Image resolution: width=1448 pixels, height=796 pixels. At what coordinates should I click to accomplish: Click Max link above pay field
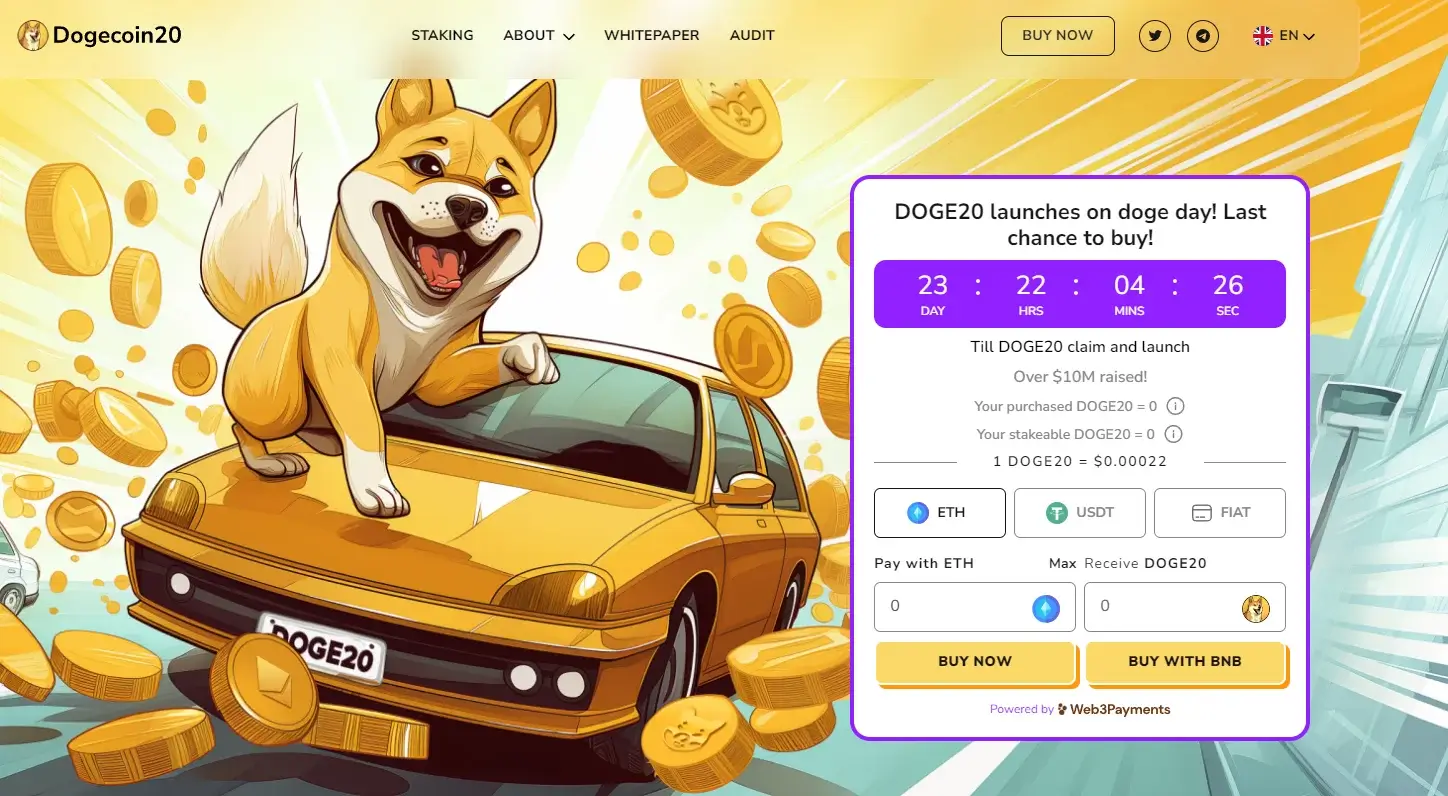1062,563
